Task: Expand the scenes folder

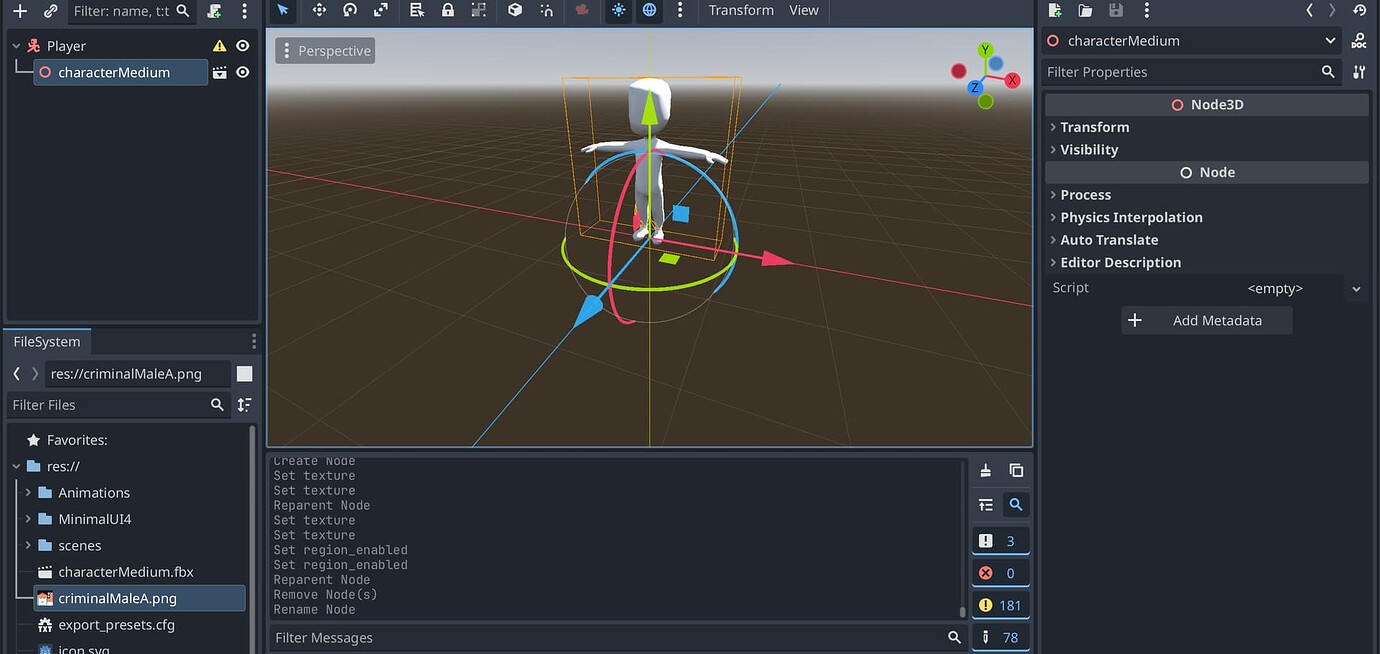Action: 28,546
